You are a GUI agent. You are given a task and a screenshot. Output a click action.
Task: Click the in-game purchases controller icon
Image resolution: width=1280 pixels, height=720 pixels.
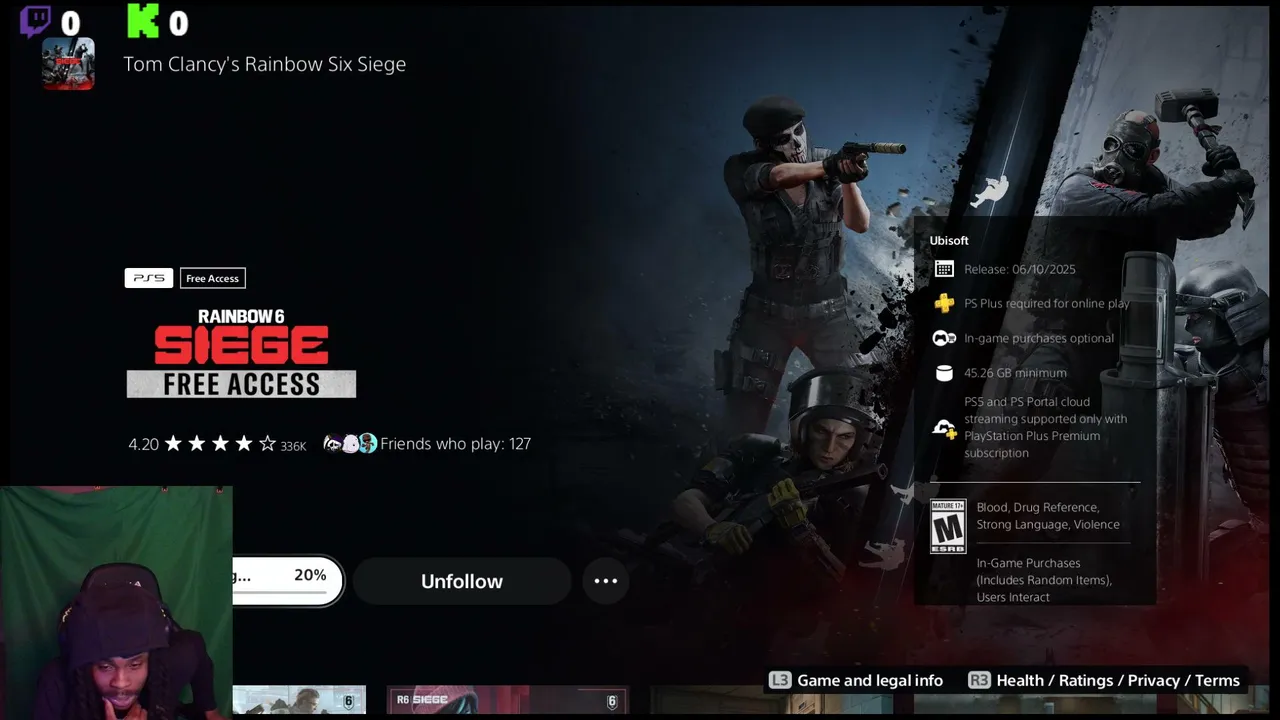click(x=944, y=338)
